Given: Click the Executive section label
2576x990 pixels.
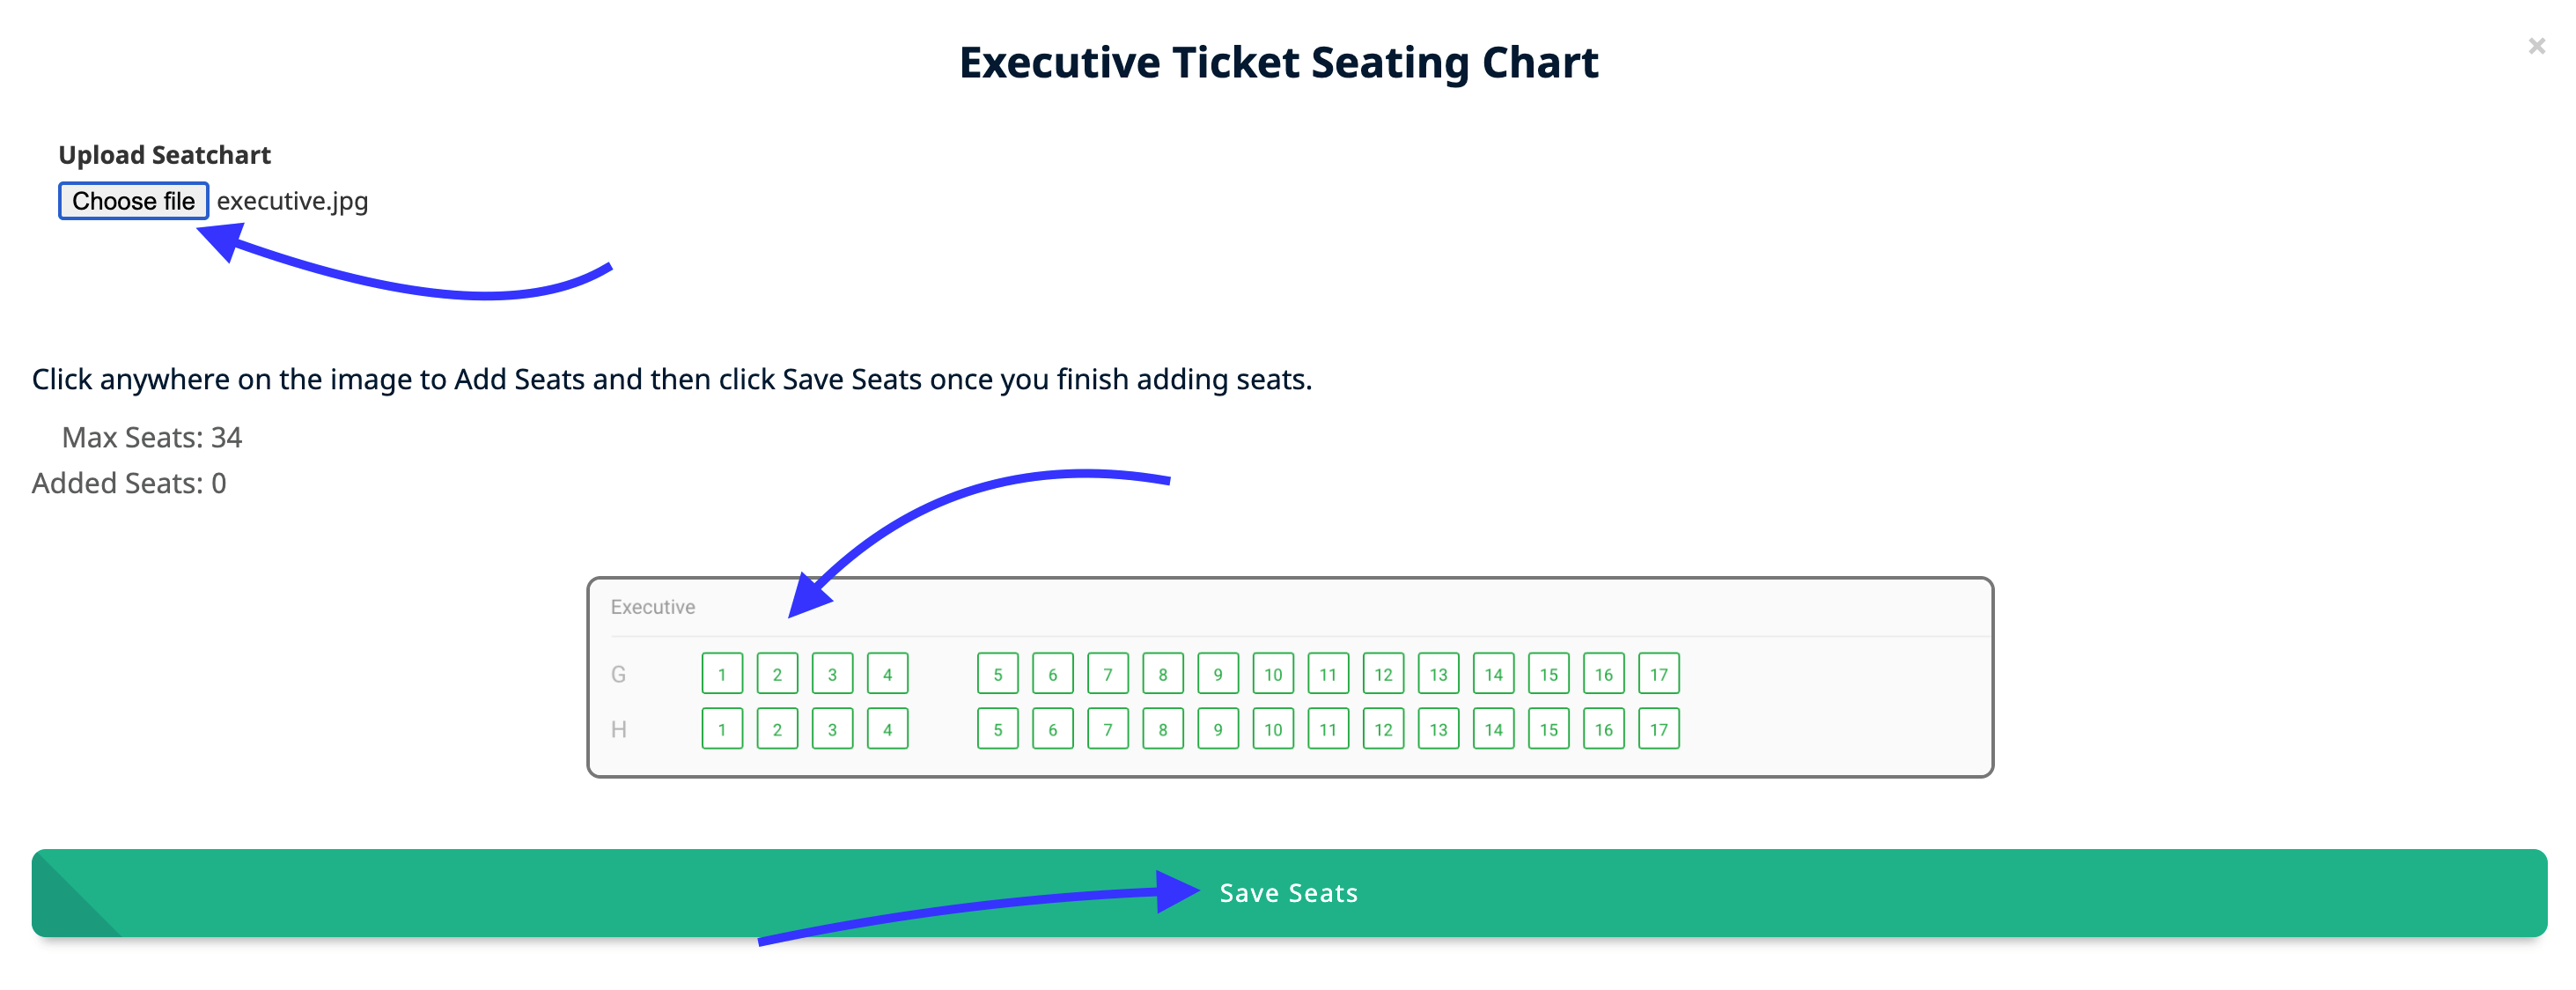Looking at the screenshot, I should tap(652, 606).
